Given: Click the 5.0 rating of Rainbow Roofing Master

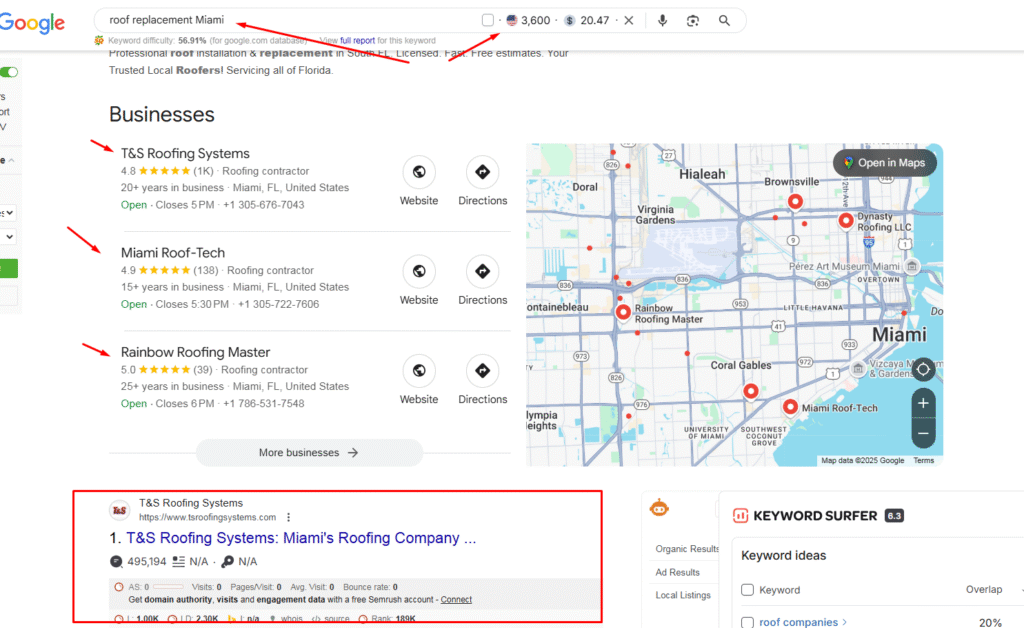Looking at the screenshot, I should (x=155, y=369).
